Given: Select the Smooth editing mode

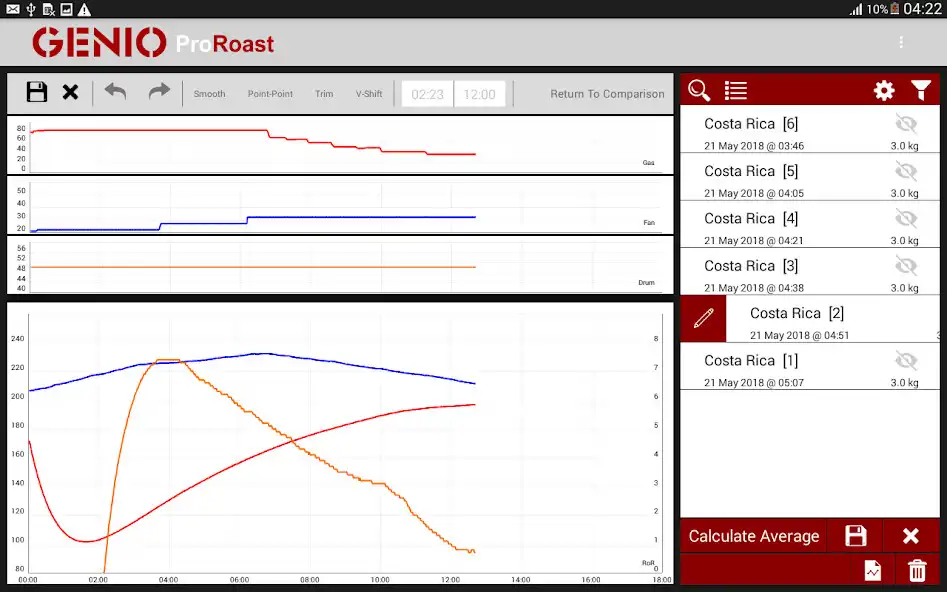Looking at the screenshot, I should point(209,94).
